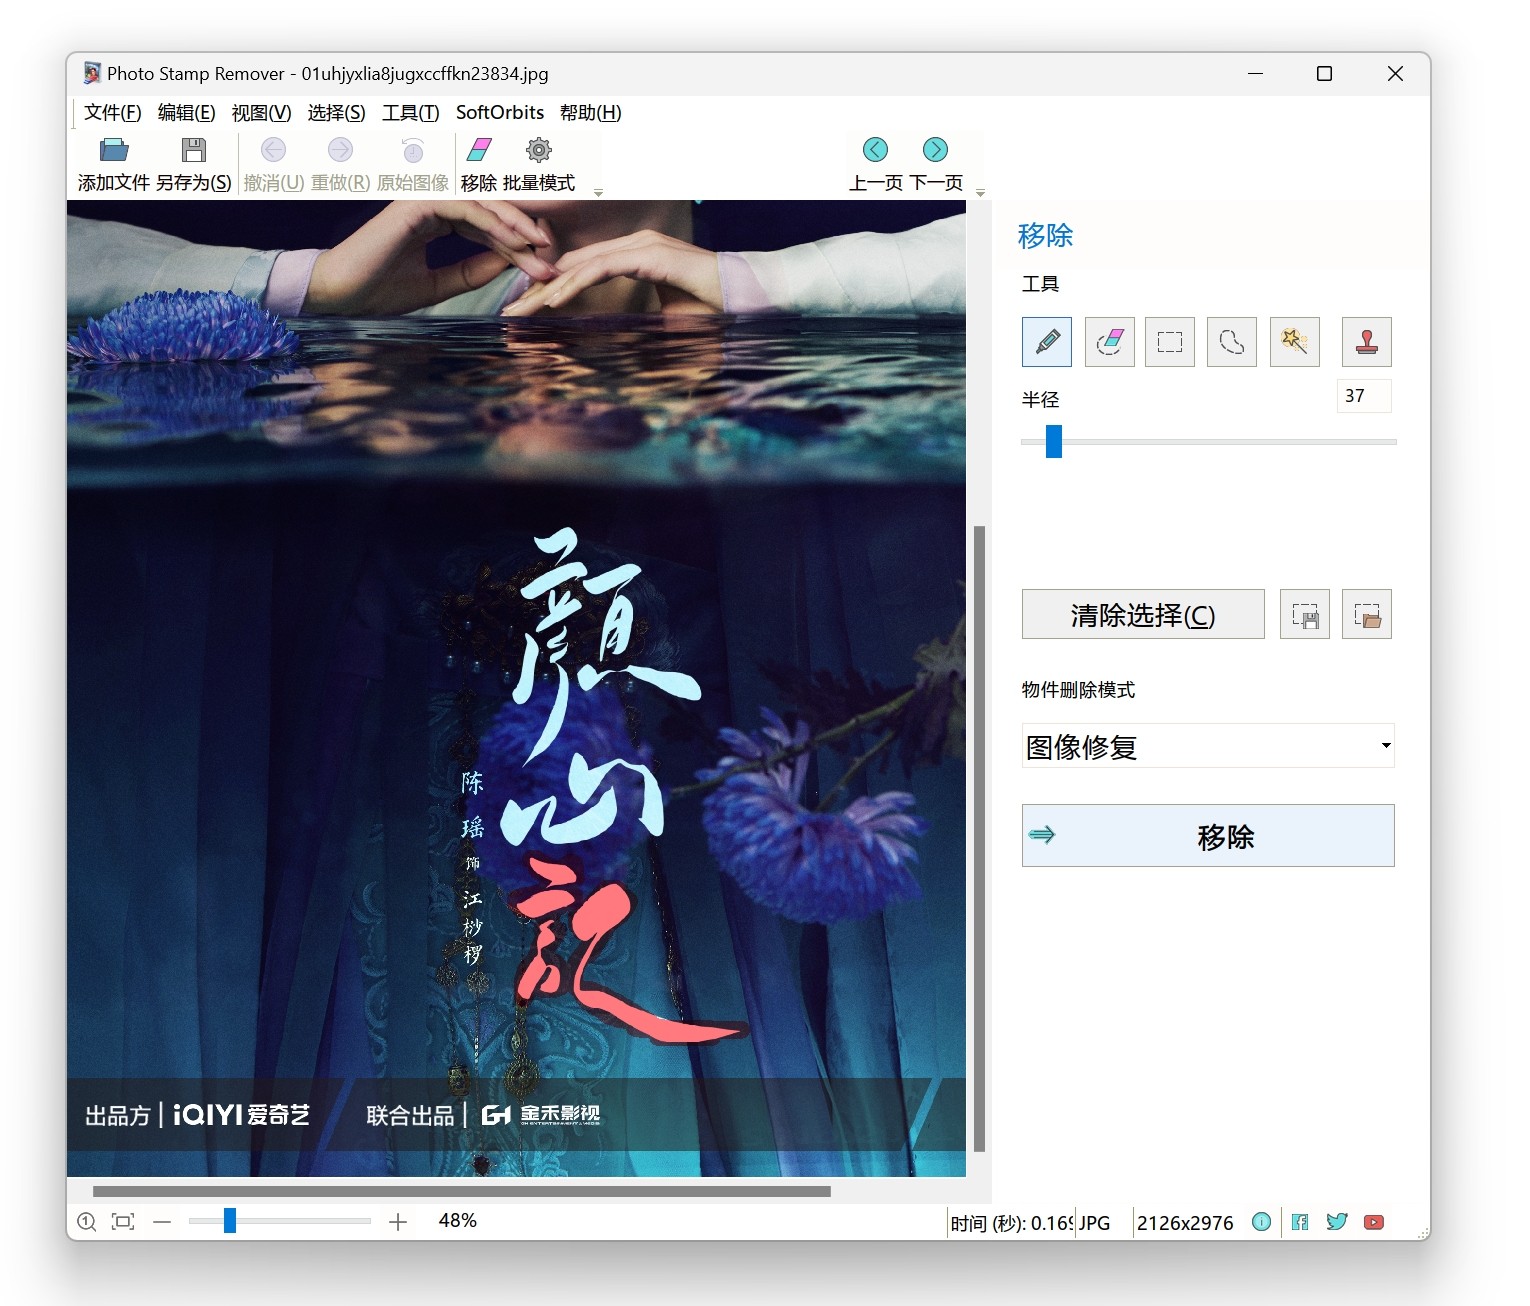Open the SoftOrbits menu
This screenshot has width=1530, height=1306.
(500, 112)
